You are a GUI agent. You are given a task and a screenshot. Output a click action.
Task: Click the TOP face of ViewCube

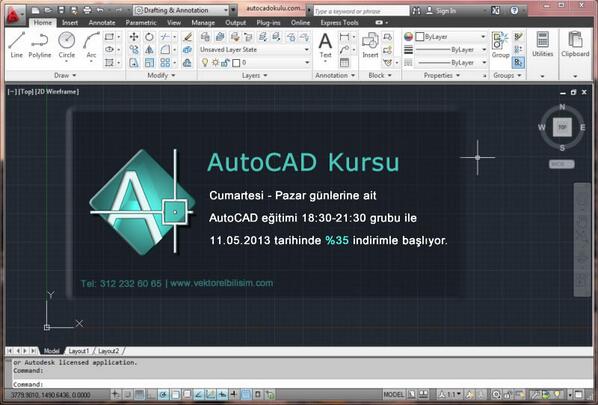(562, 127)
